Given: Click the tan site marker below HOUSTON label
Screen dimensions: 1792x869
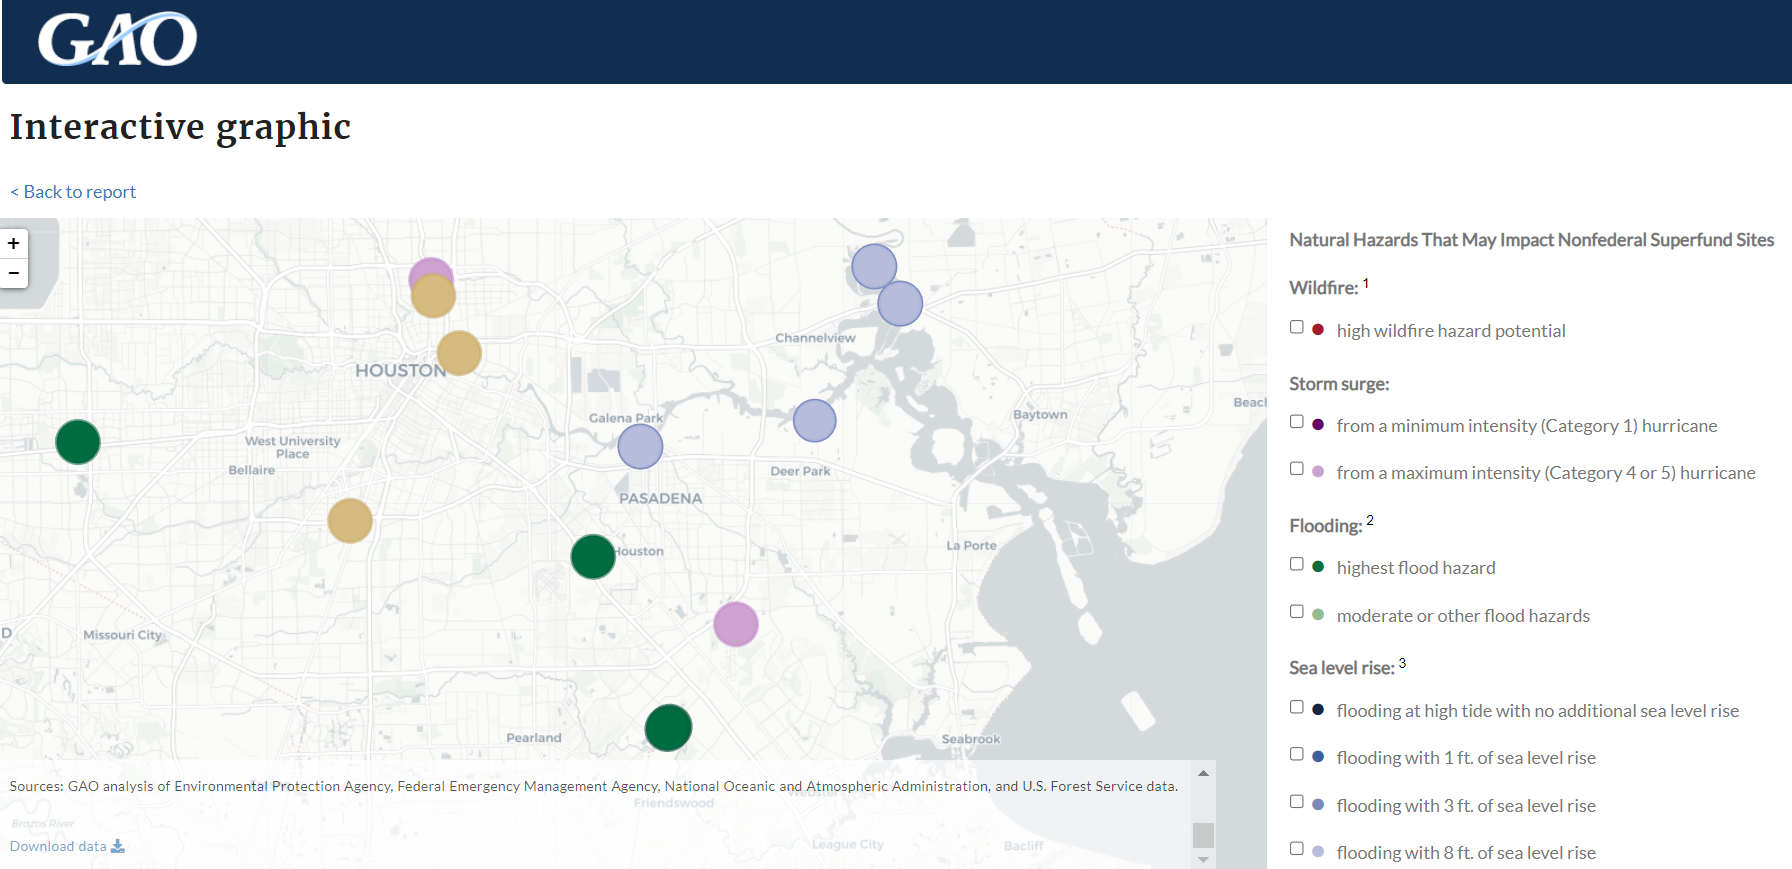Looking at the screenshot, I should (x=459, y=353).
